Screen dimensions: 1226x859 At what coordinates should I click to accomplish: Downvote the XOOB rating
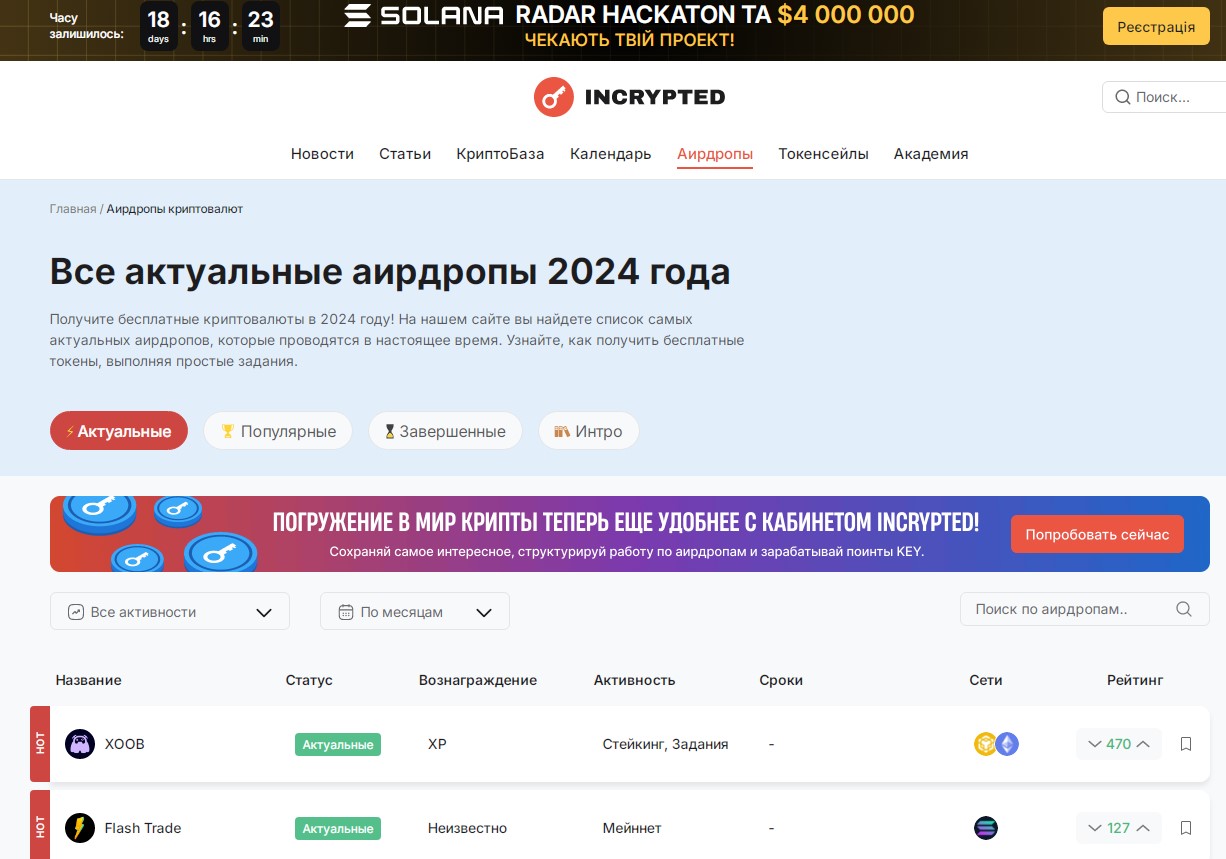1094,744
